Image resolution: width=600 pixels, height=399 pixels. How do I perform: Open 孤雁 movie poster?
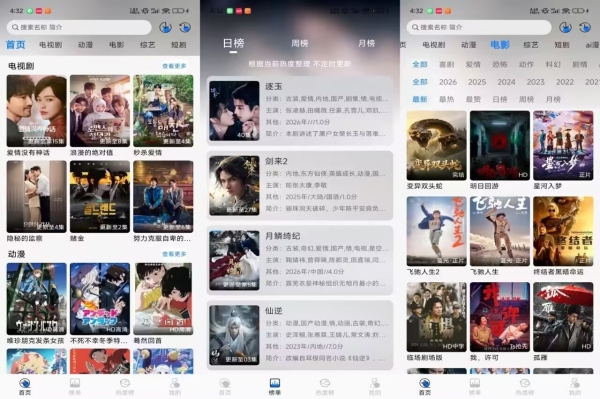(x=563, y=317)
